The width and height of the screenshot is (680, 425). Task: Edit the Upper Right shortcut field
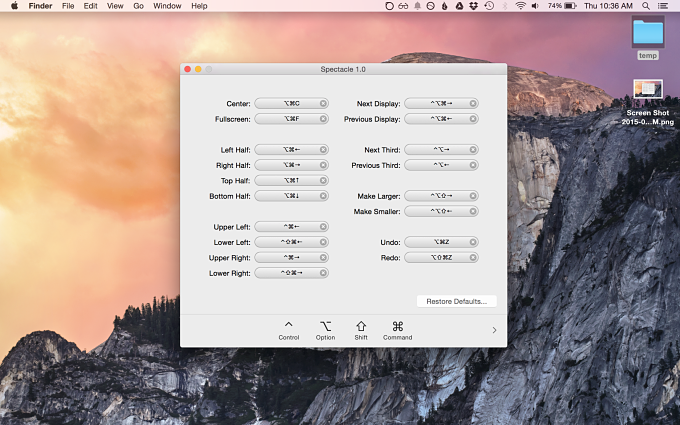point(291,258)
